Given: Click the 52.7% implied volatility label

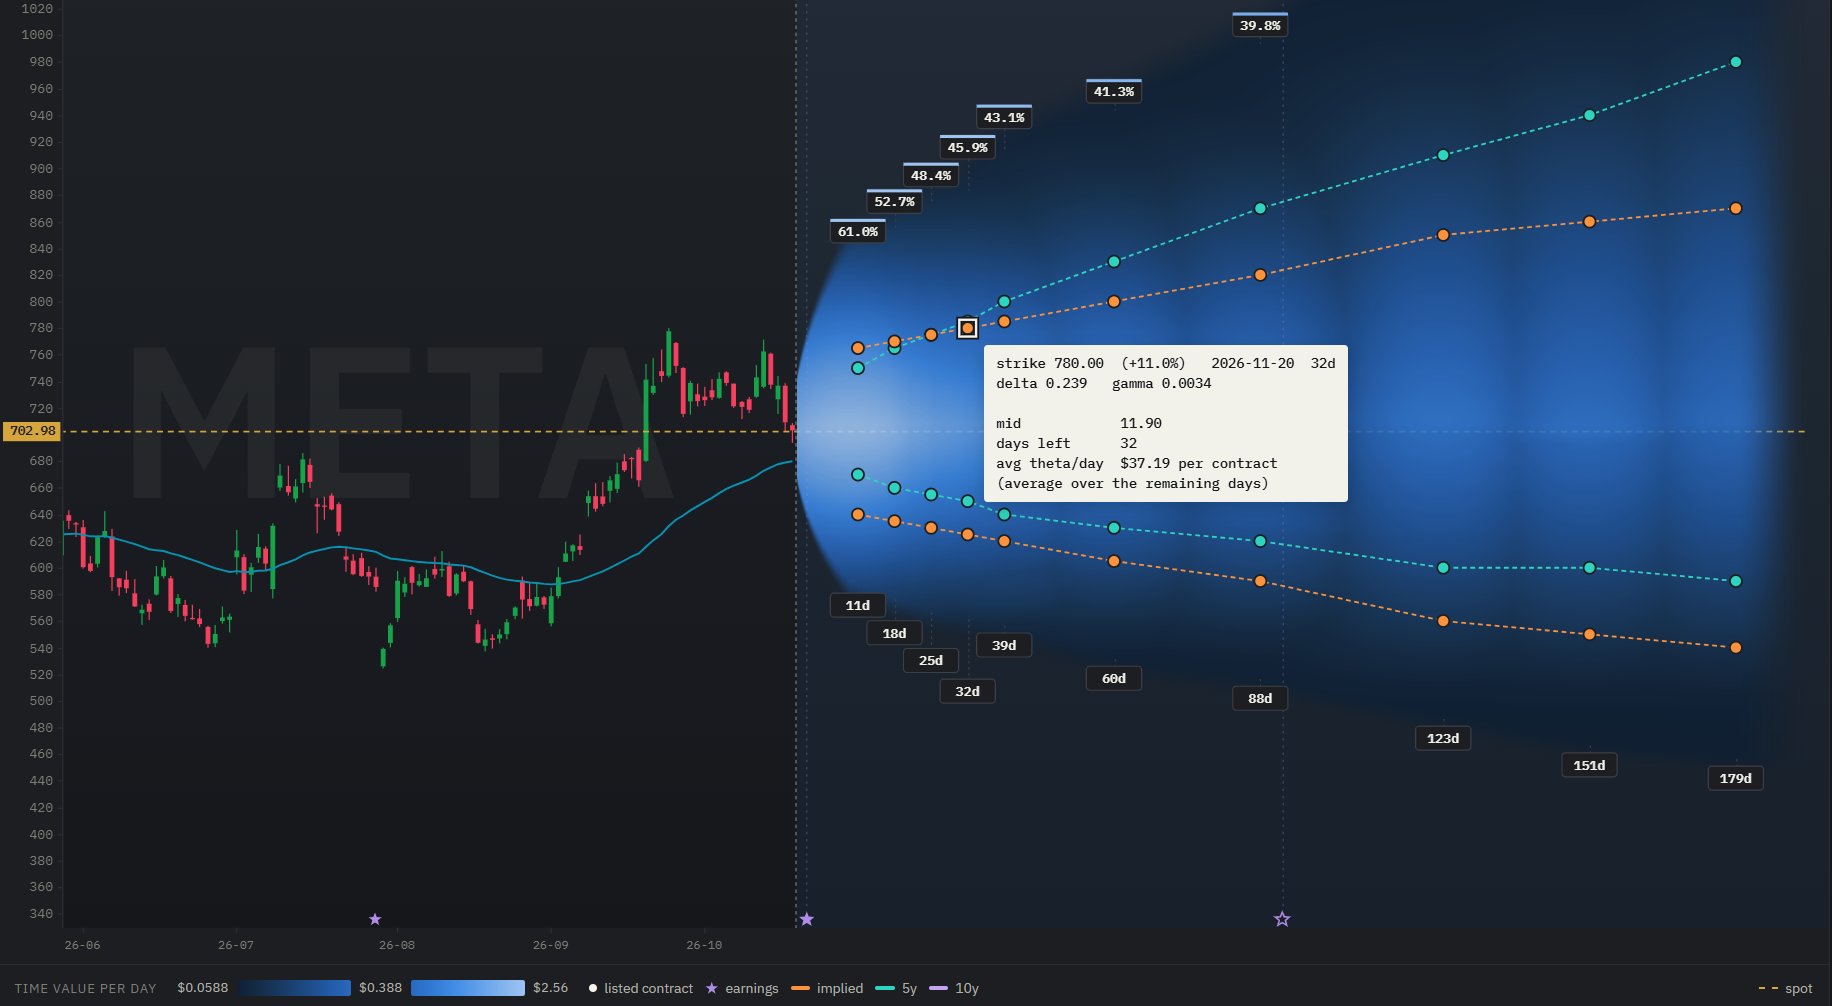Looking at the screenshot, I should pyautogui.click(x=894, y=201).
